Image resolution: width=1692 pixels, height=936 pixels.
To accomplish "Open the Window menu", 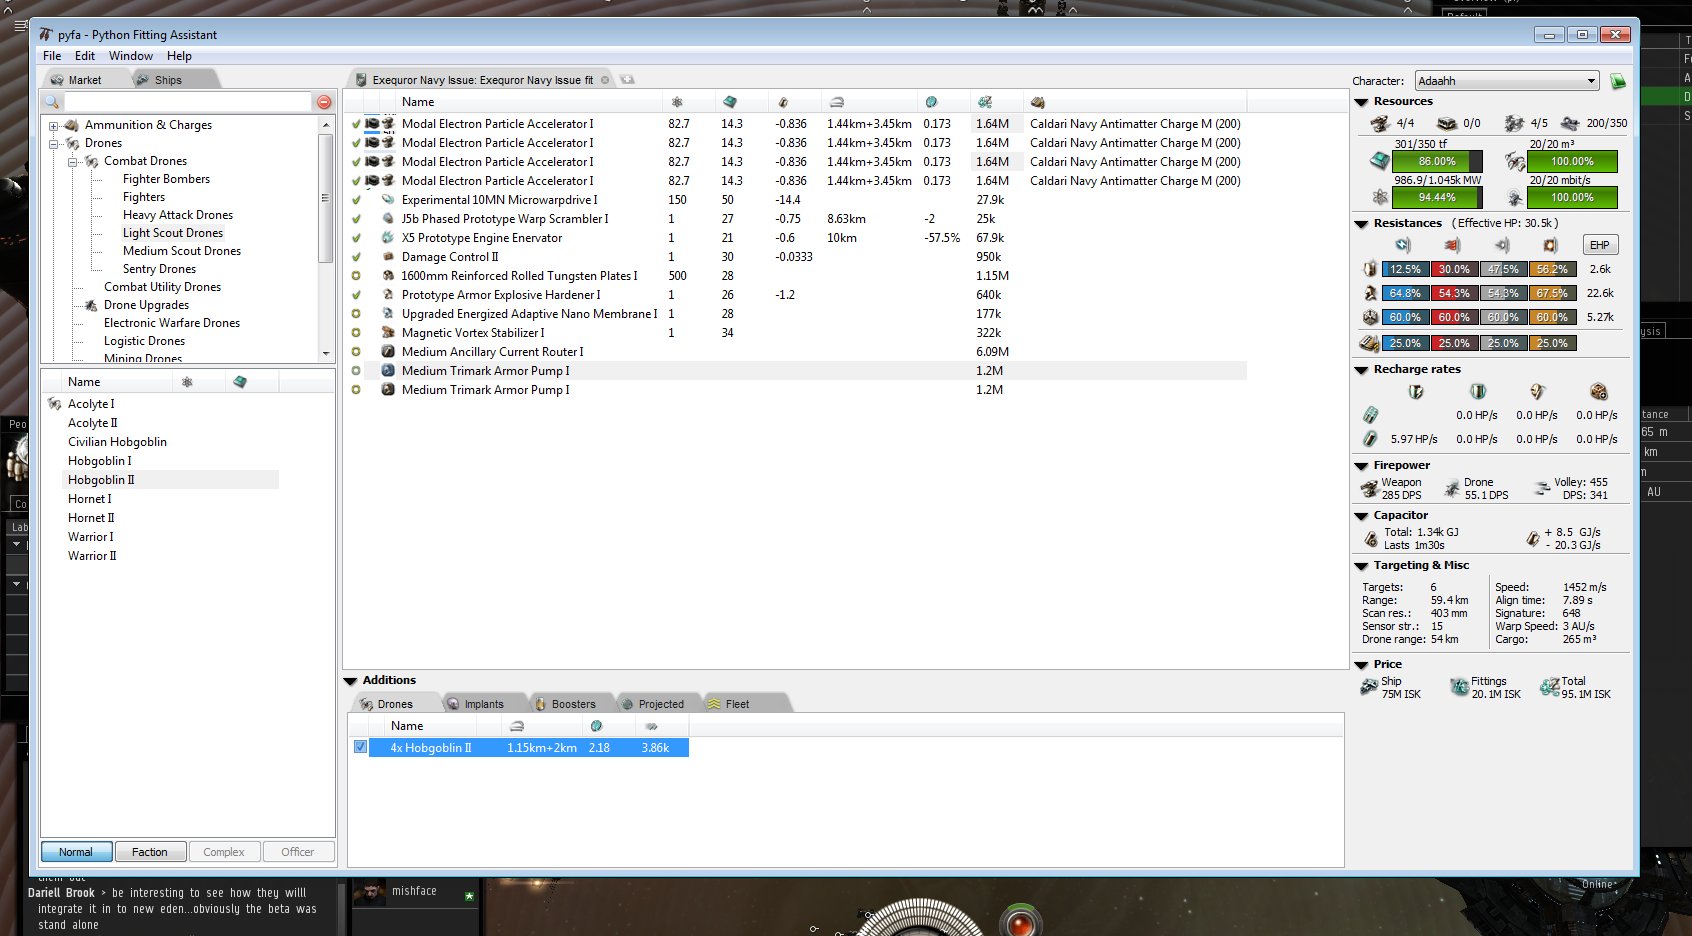I will (x=131, y=56).
